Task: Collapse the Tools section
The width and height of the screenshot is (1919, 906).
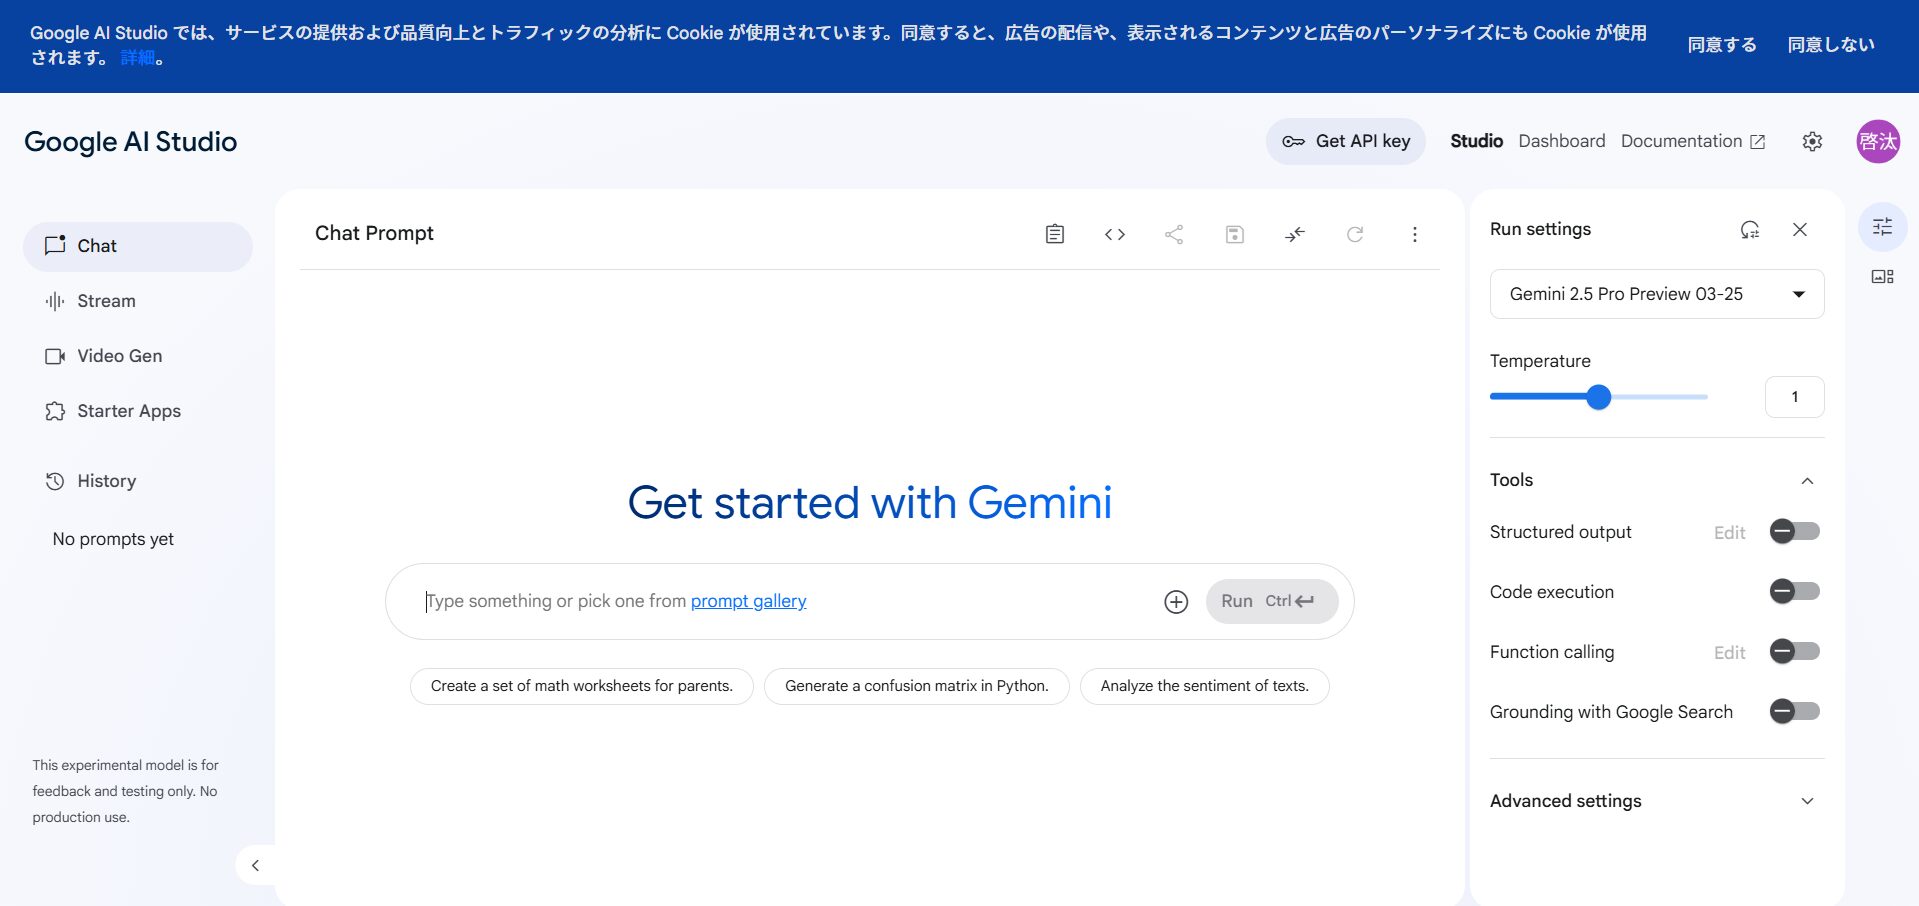Action: tap(1807, 481)
